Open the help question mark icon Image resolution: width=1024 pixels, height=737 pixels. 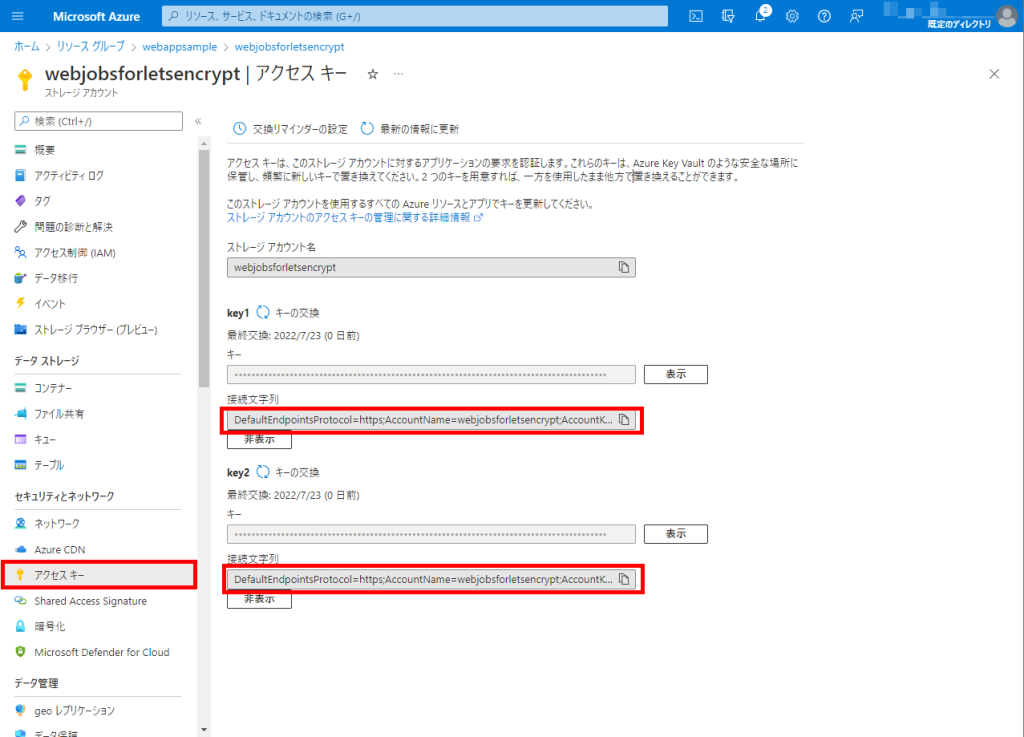824,16
